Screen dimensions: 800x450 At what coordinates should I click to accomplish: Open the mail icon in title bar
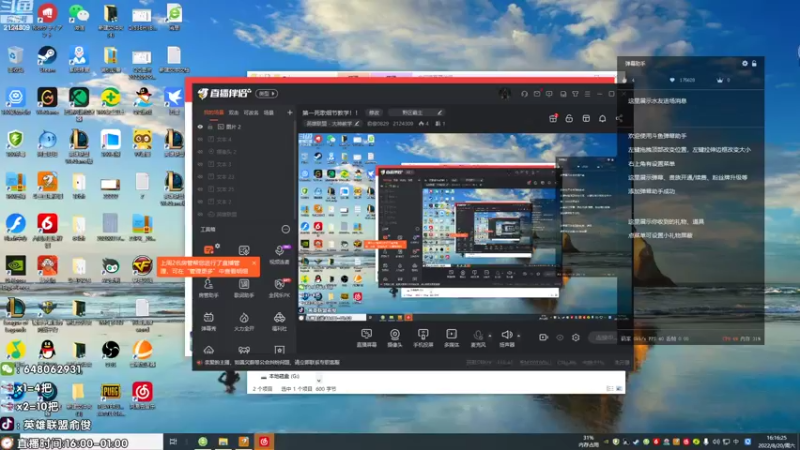pyautogui.click(x=537, y=94)
